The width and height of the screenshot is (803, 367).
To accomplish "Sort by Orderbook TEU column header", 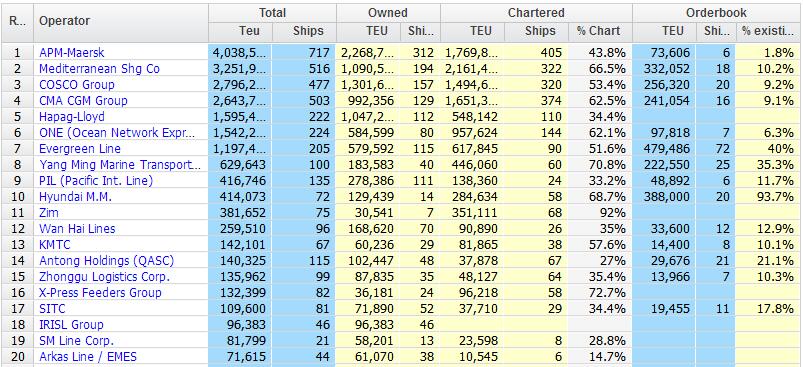I will pos(672,31).
